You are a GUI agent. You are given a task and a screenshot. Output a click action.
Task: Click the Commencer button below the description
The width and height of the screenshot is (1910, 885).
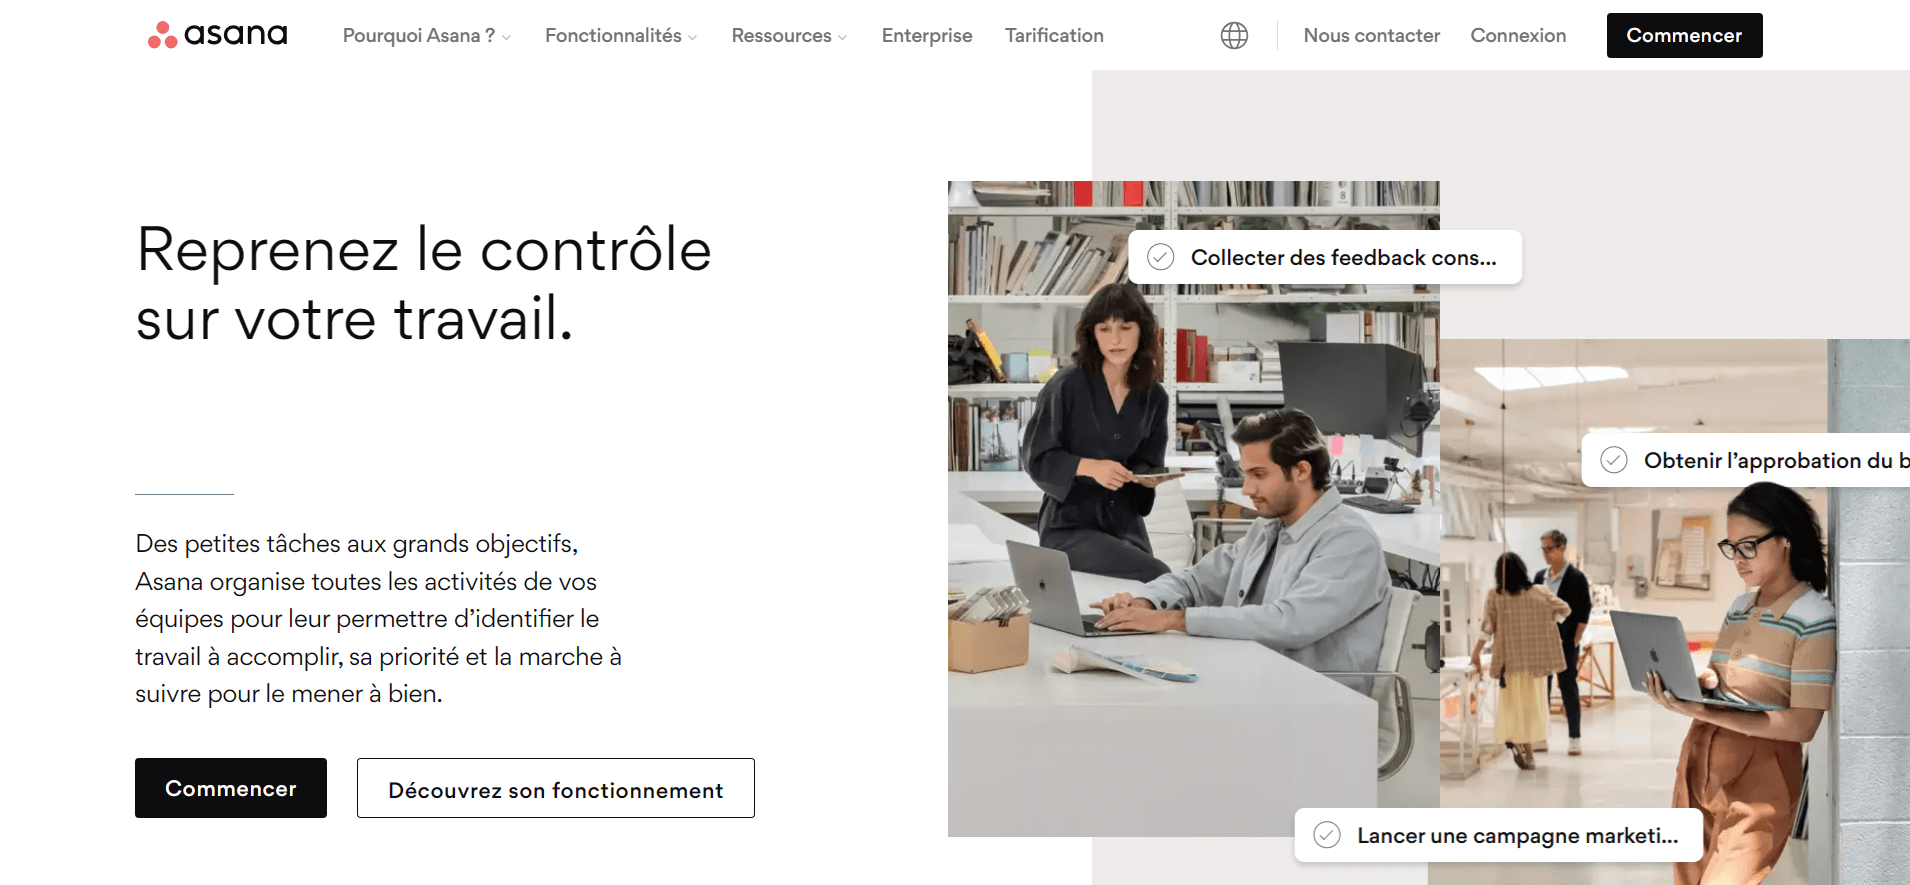[x=231, y=788]
